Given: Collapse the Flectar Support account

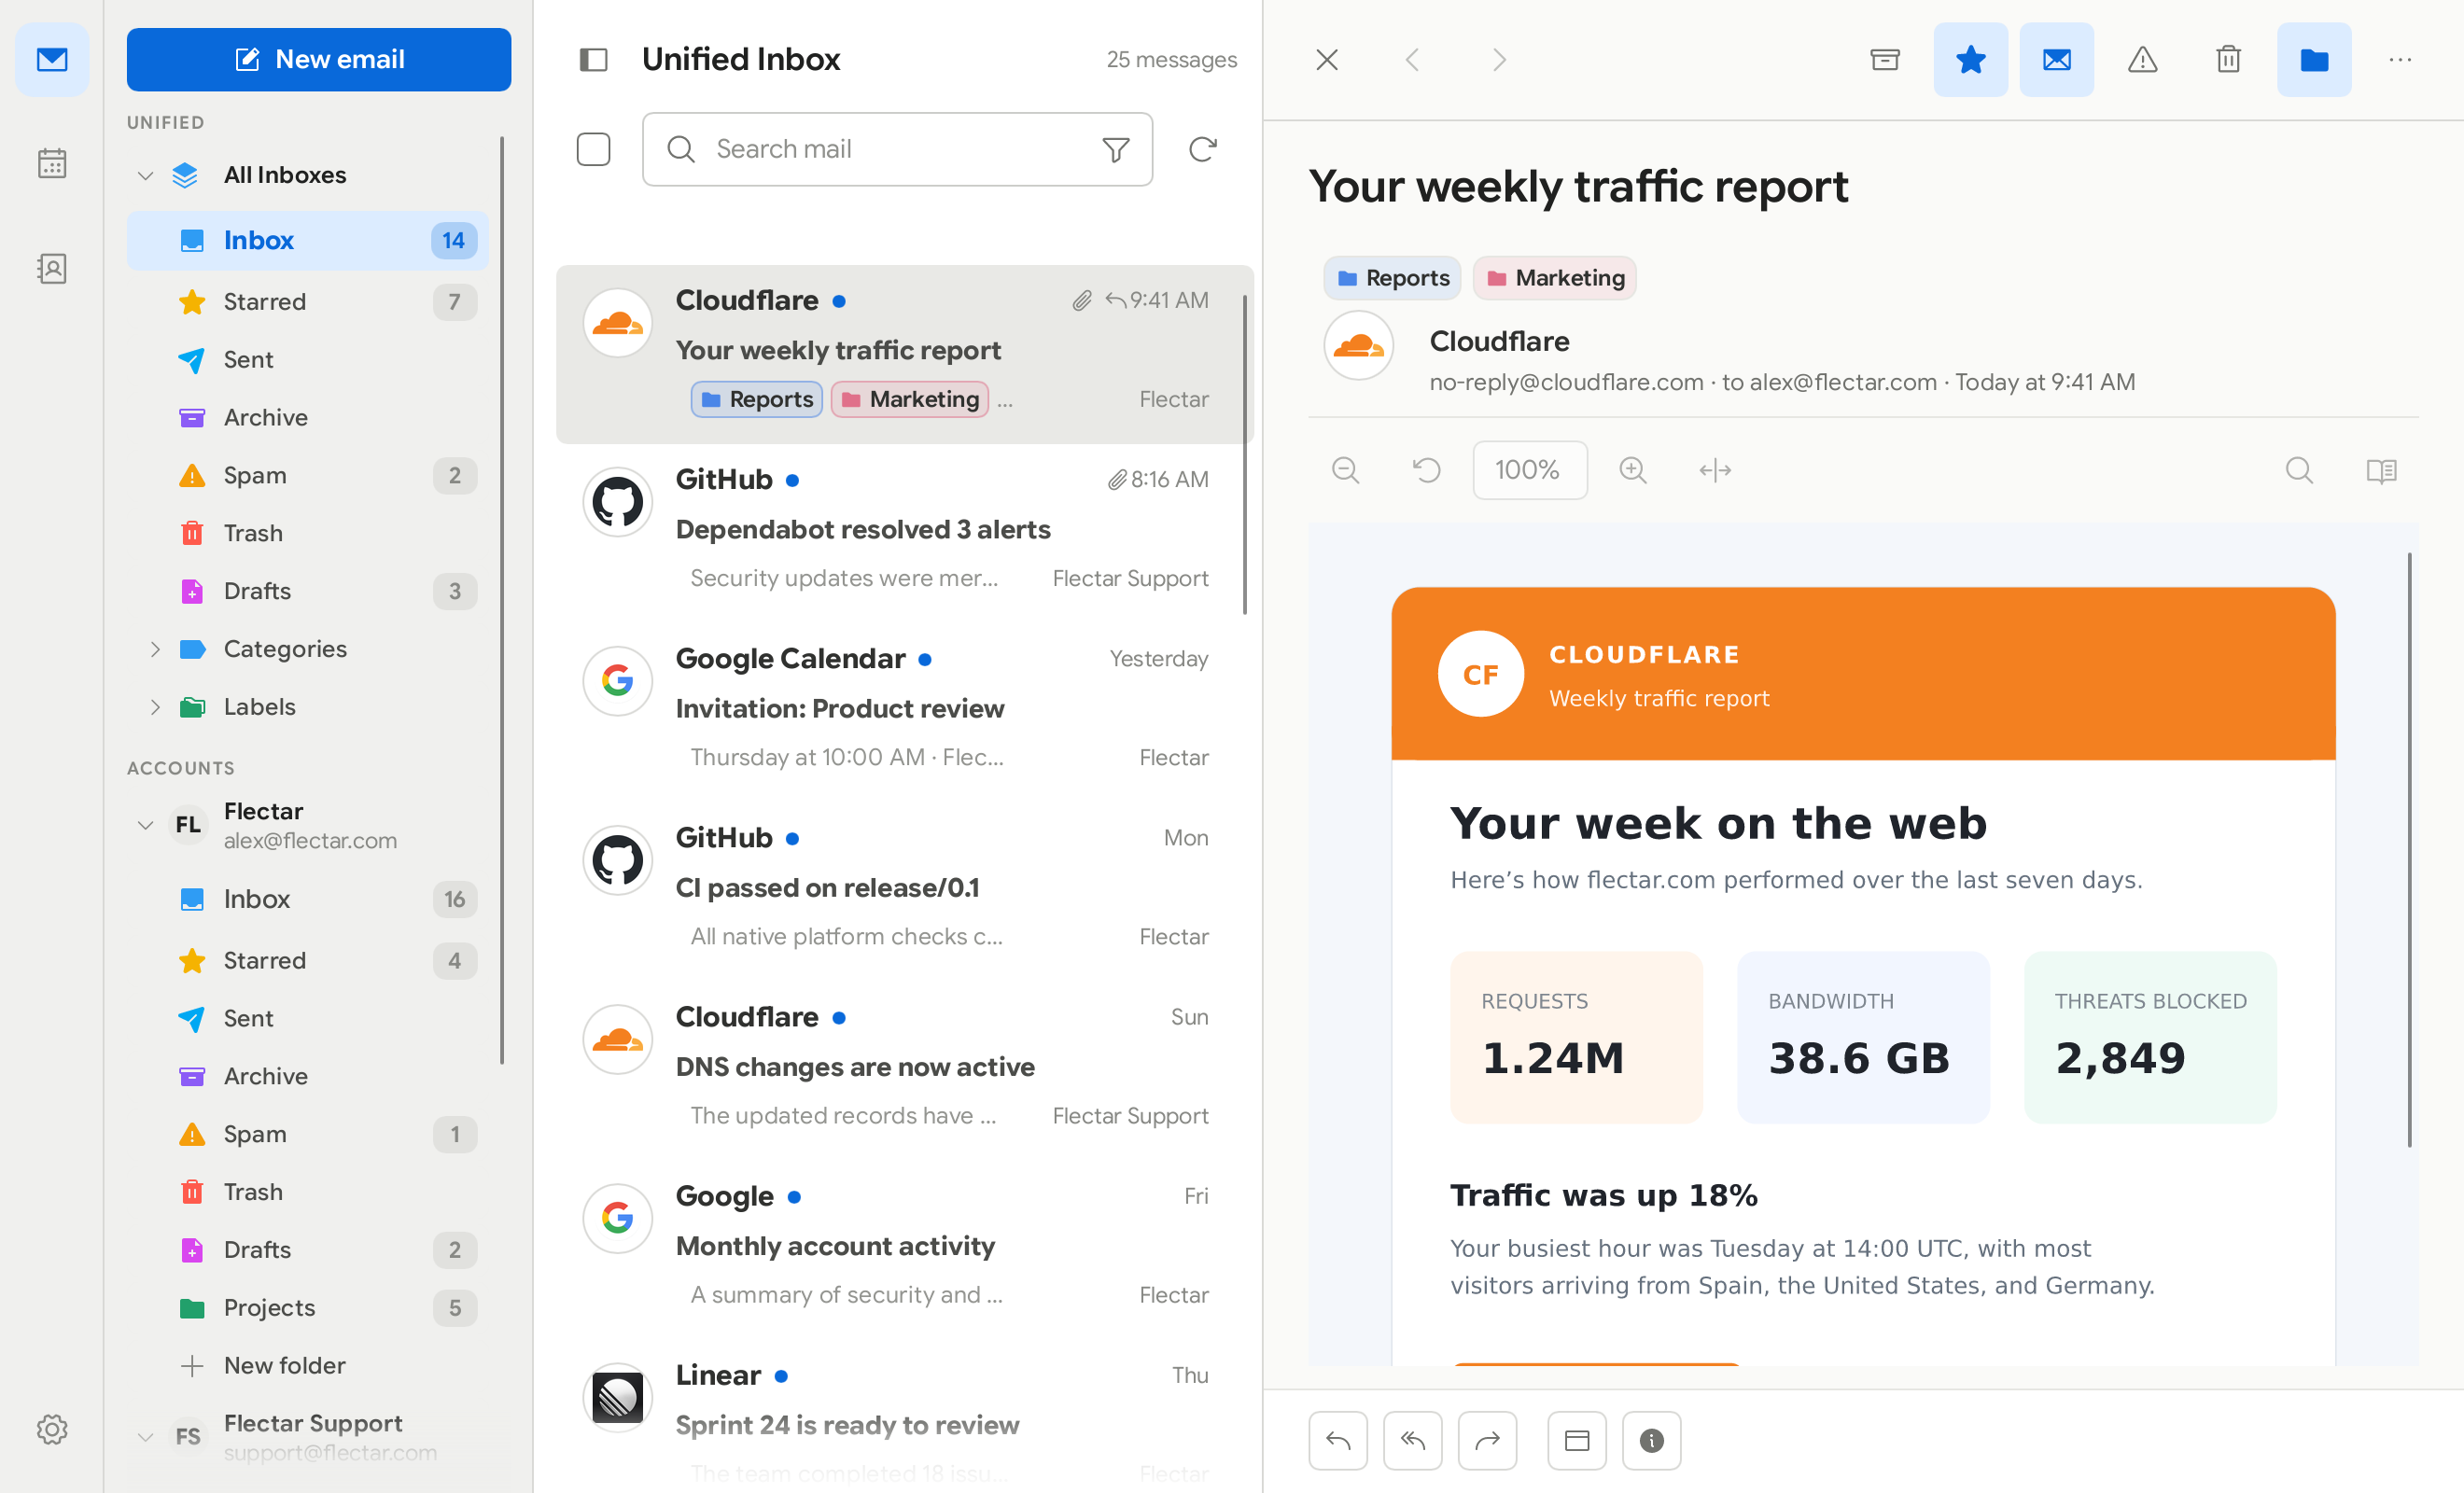Looking at the screenshot, I should [146, 1437].
